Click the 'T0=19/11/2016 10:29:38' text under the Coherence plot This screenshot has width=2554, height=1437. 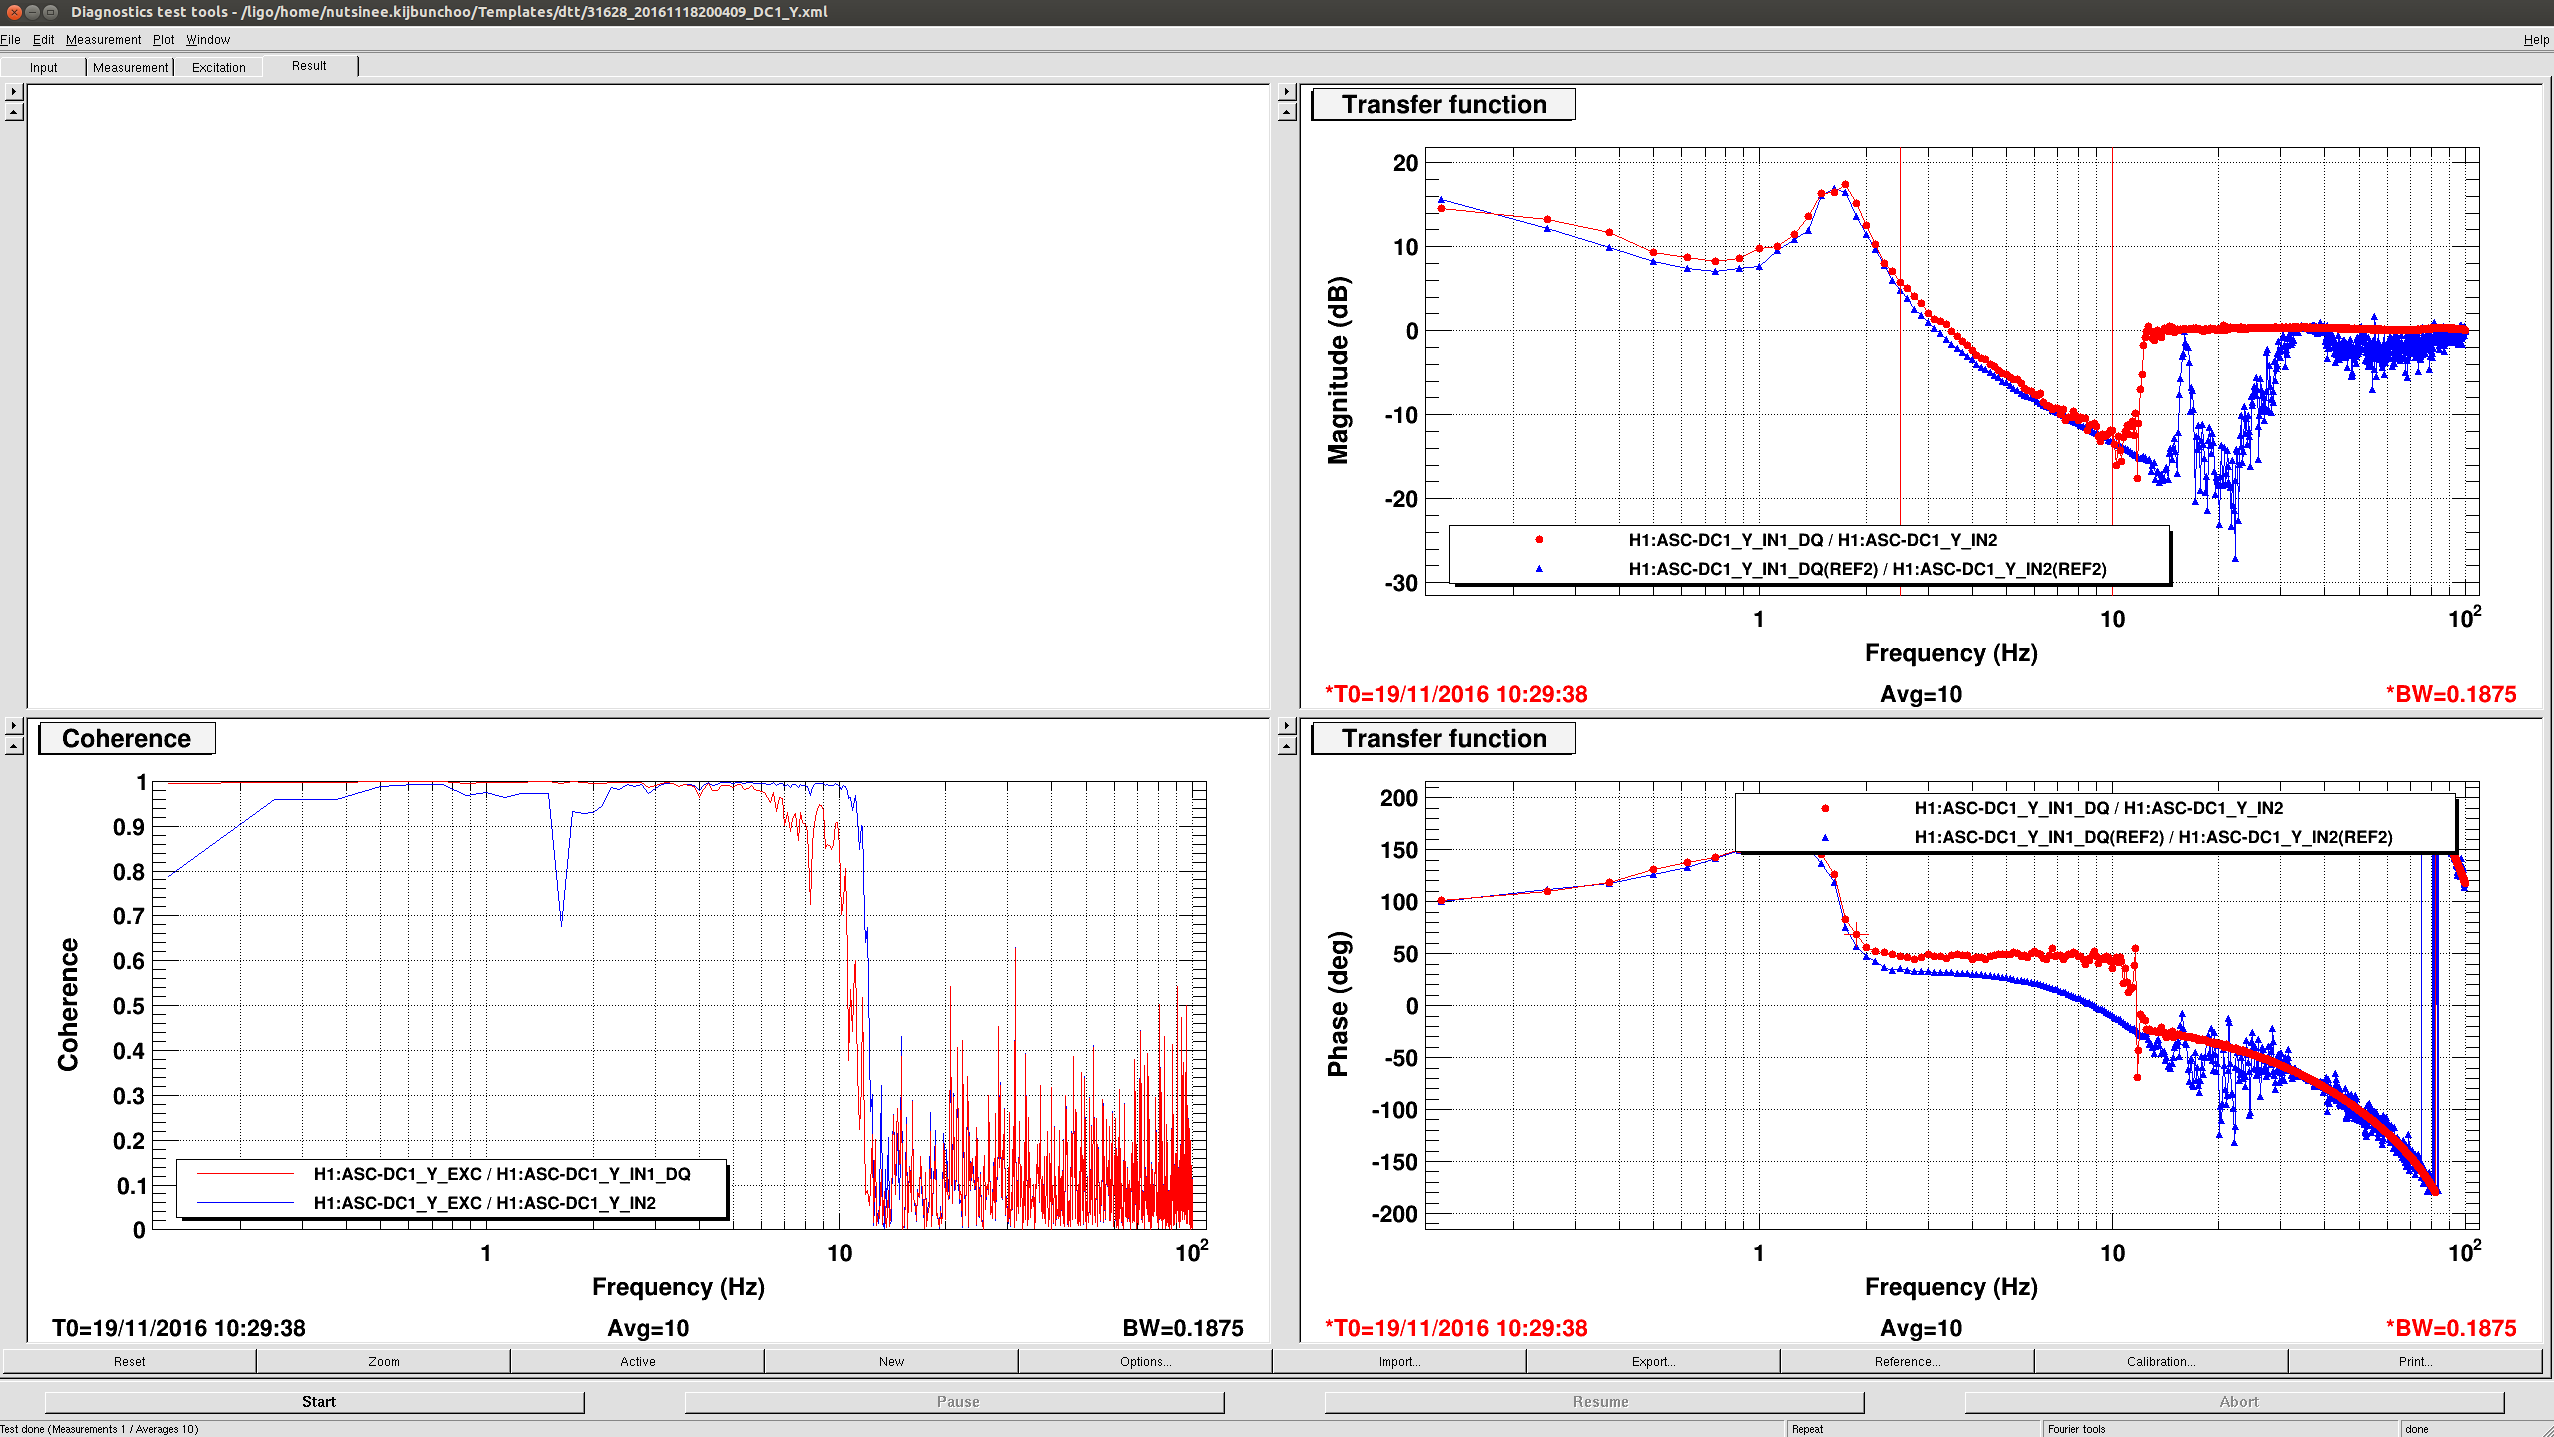tap(179, 1328)
